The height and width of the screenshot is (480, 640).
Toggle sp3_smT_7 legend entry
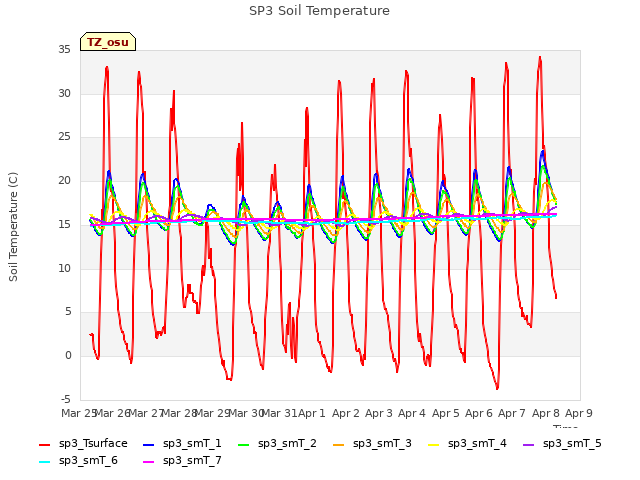182,461
